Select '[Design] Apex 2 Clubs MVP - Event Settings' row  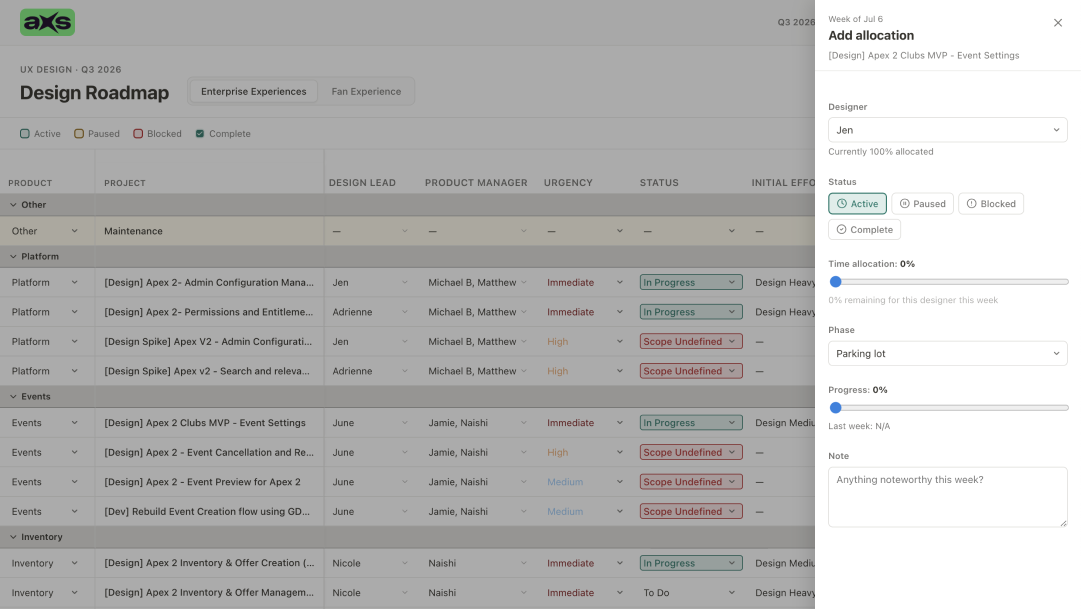click(x=204, y=423)
